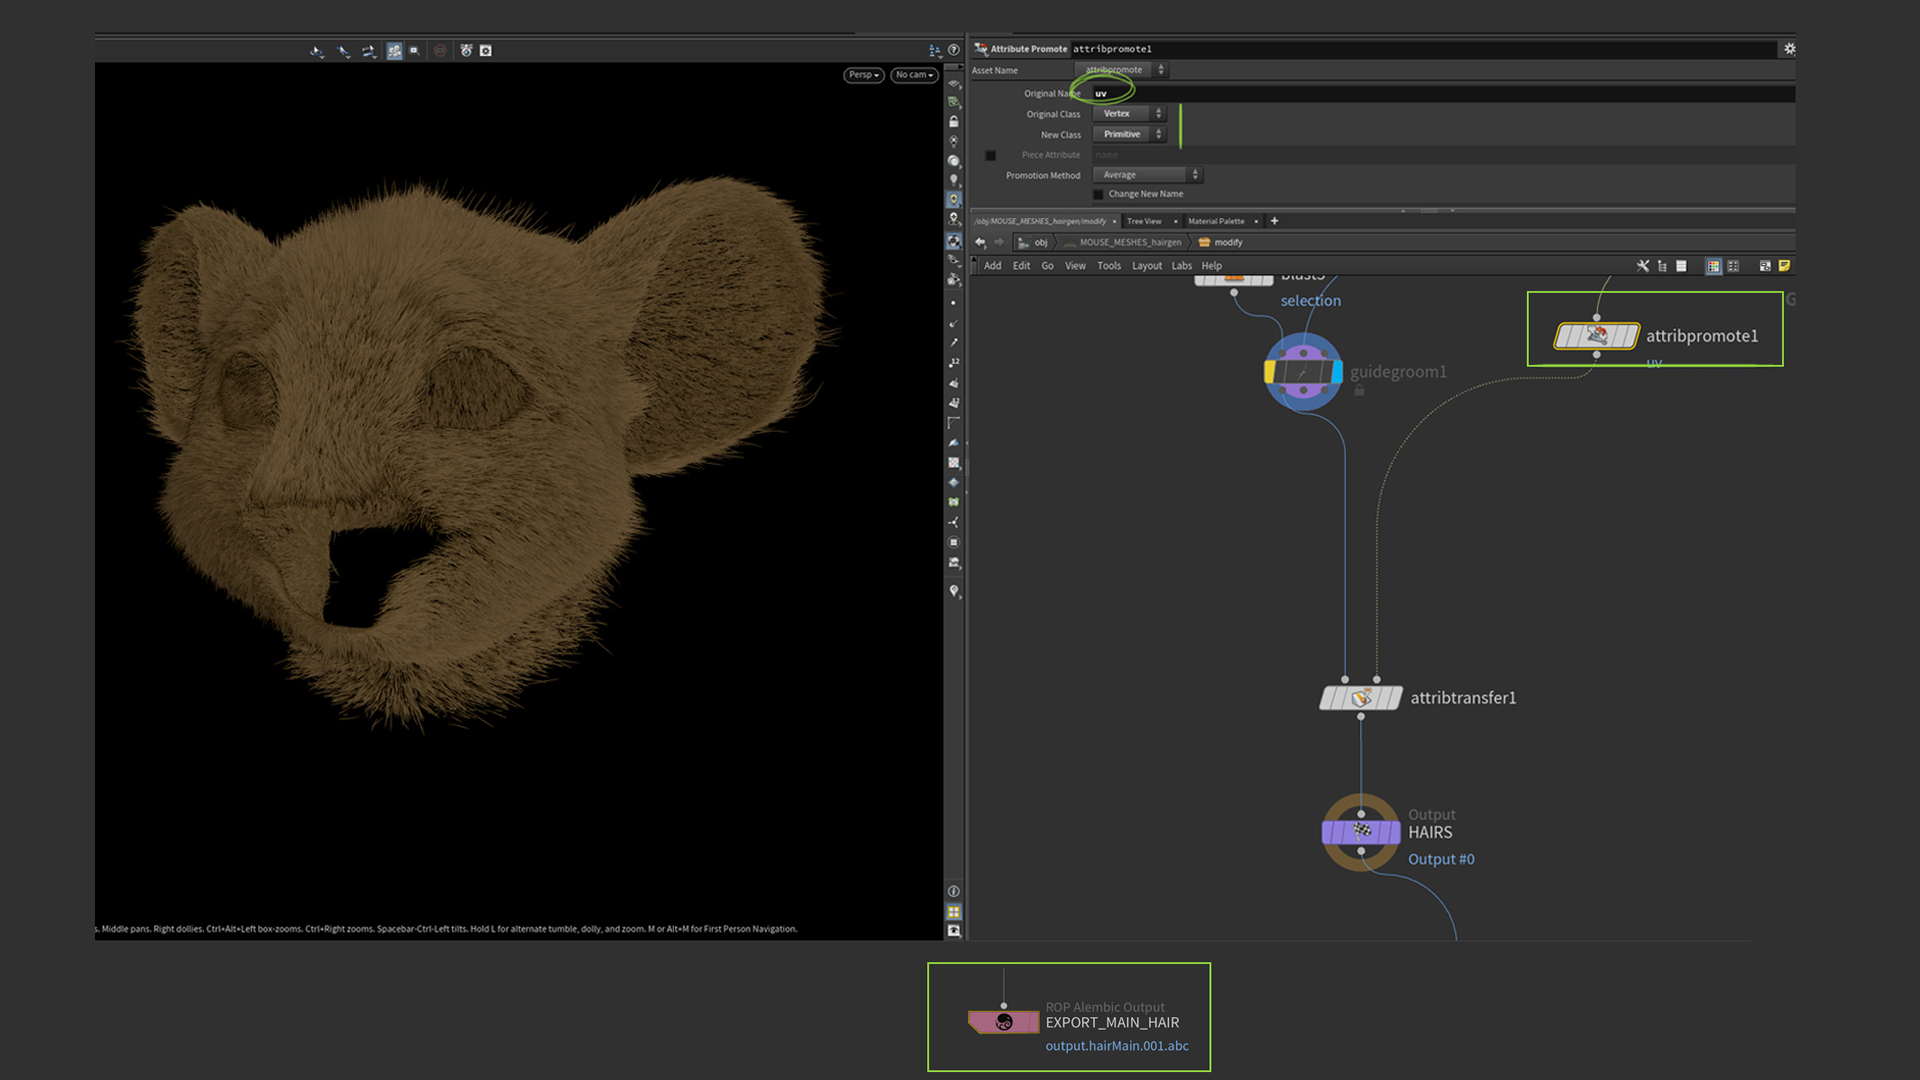This screenshot has width=1920, height=1080.
Task: Click the parameter gear settings icon
Action: click(1789, 48)
